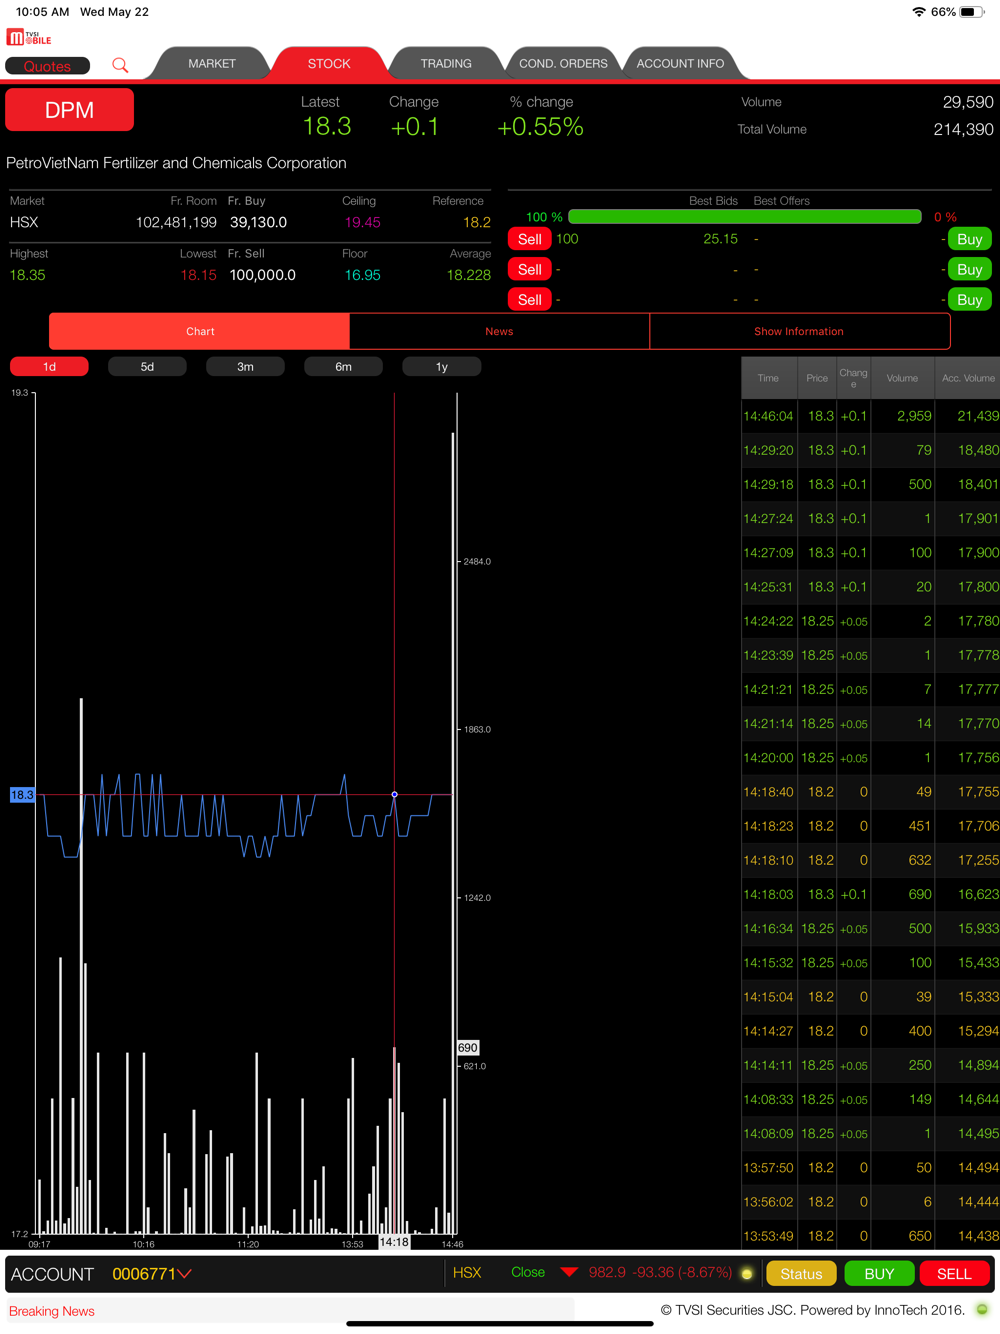Tap the third Sell button in bids
Viewport: 1000px width, 1334px height.
(530, 299)
